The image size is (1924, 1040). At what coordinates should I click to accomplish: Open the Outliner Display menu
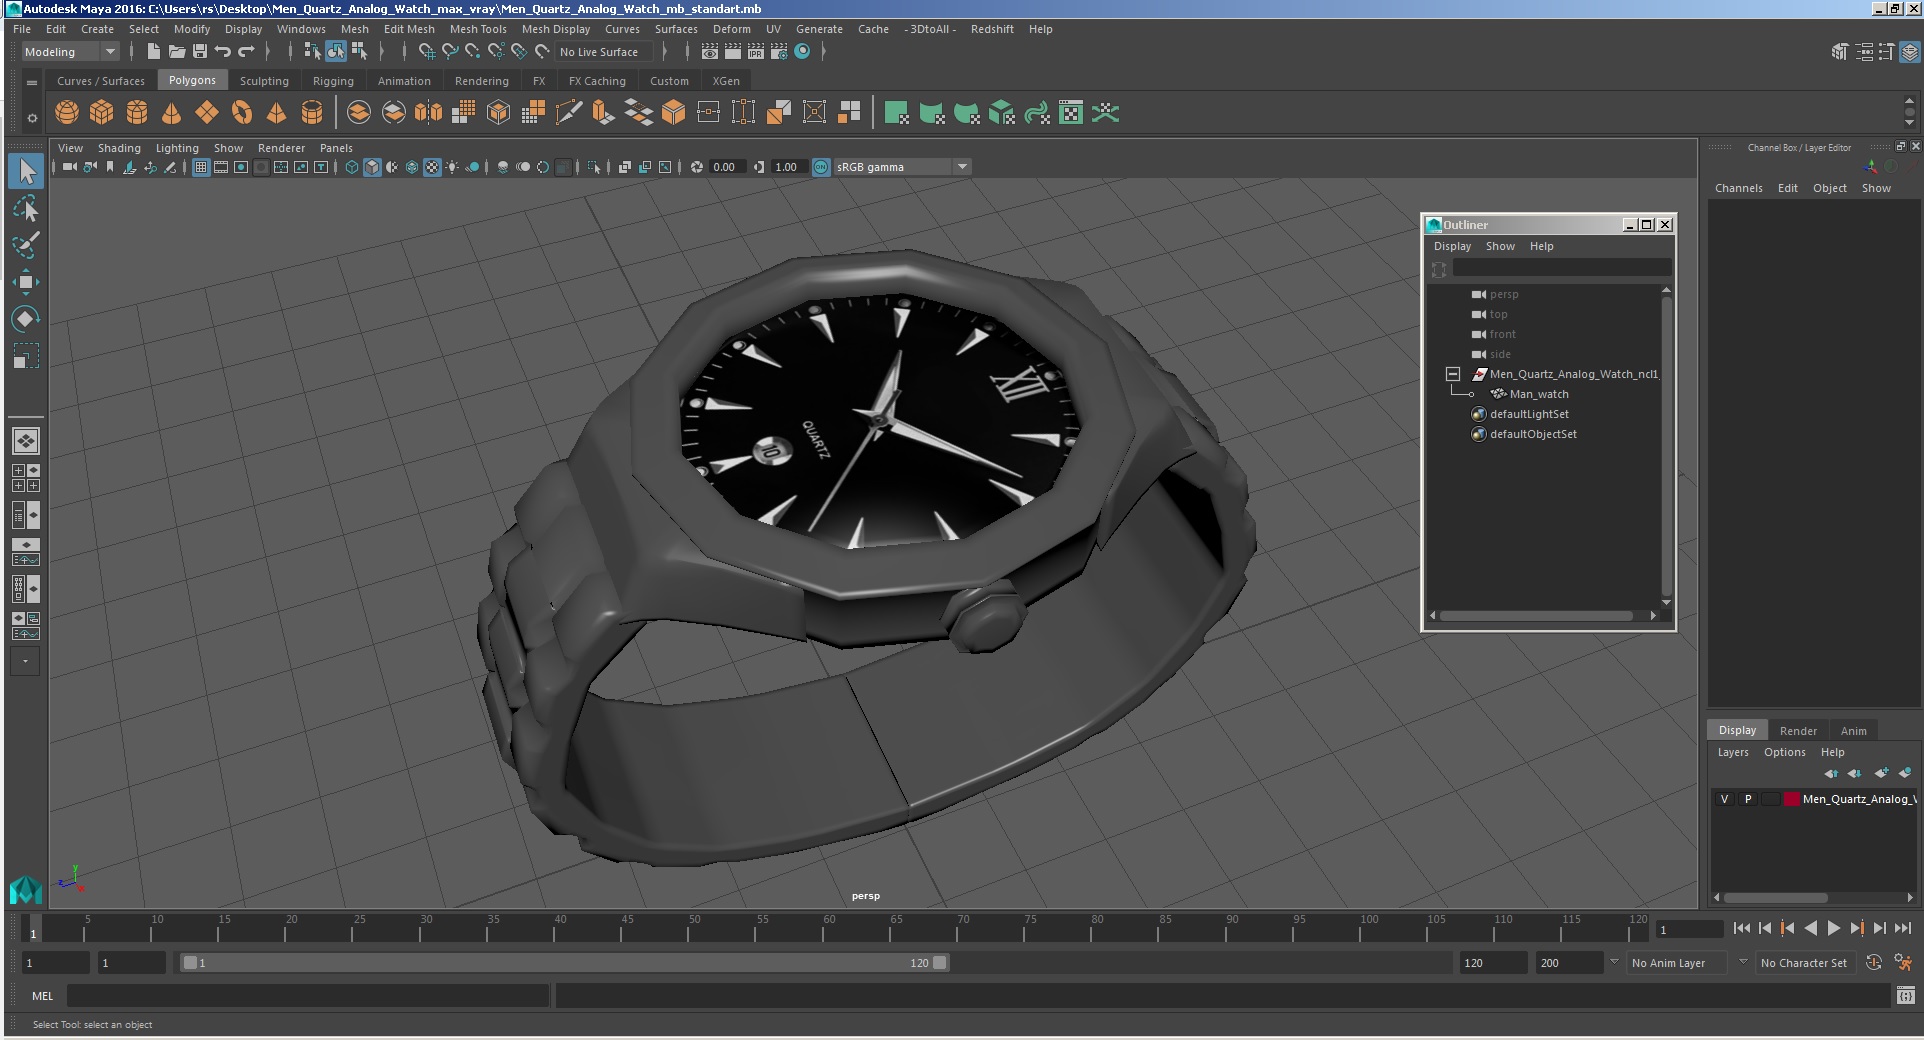[1452, 246]
